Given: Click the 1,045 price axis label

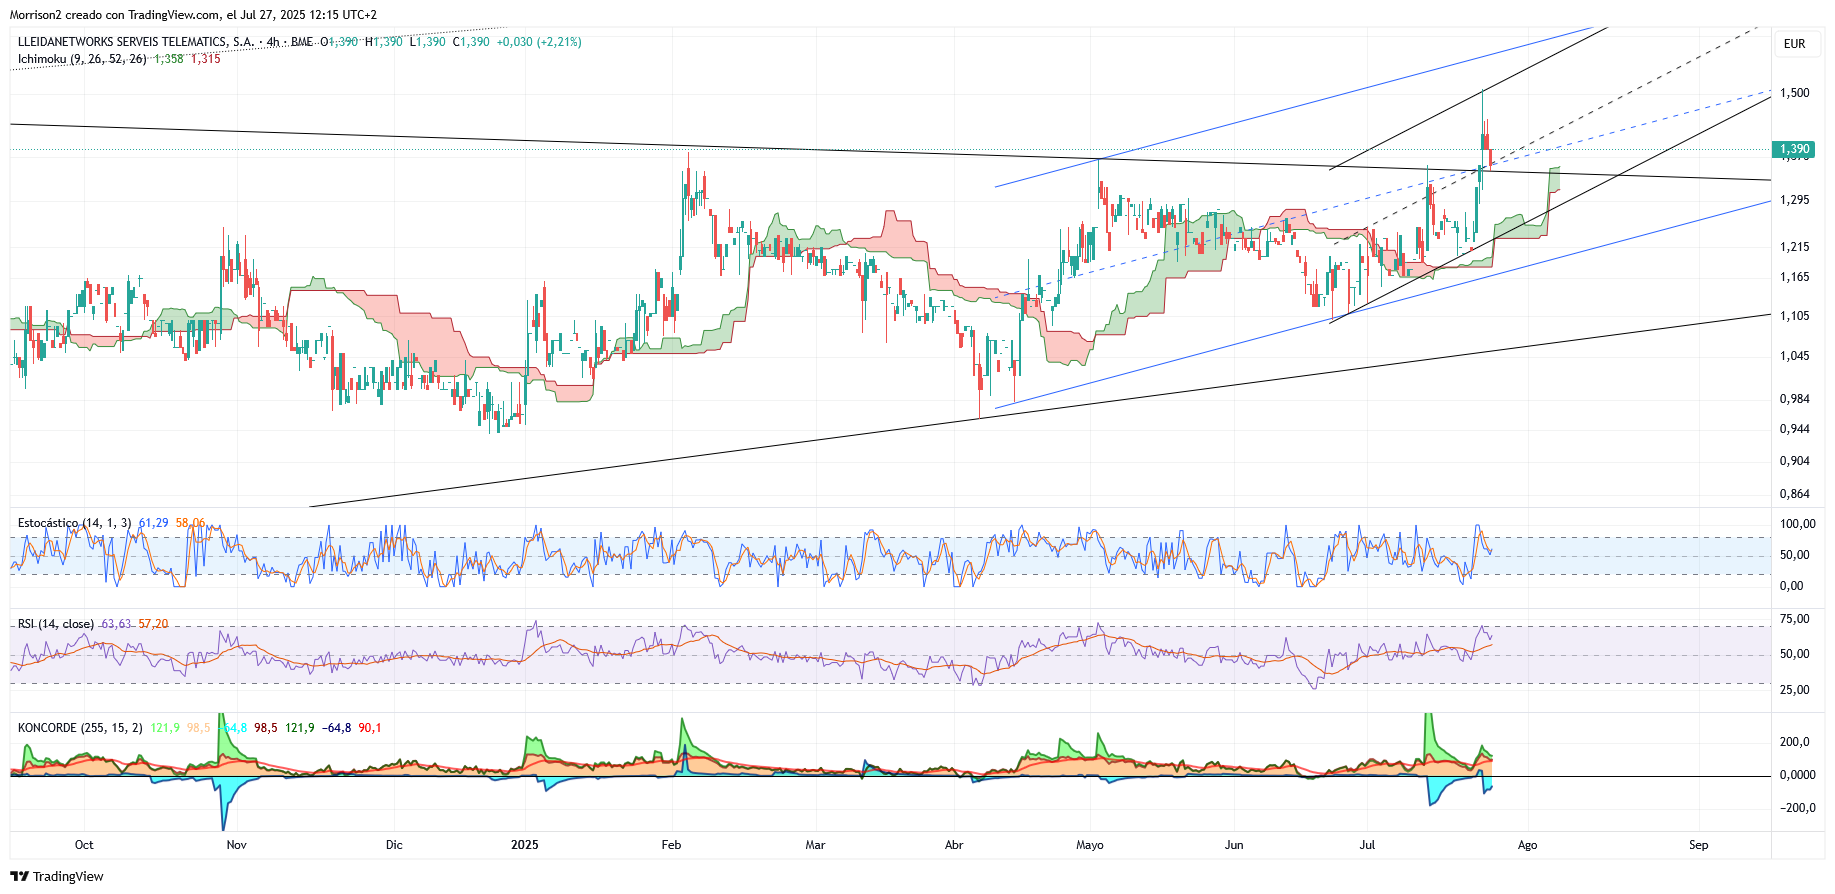Looking at the screenshot, I should tap(1795, 356).
